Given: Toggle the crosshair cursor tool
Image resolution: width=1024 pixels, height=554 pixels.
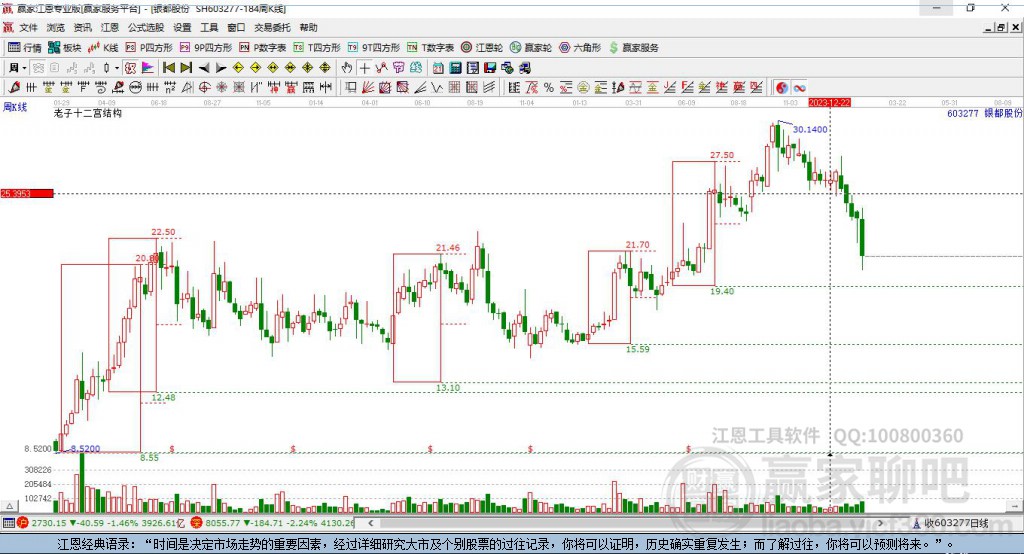Looking at the screenshot, I should coord(364,68).
